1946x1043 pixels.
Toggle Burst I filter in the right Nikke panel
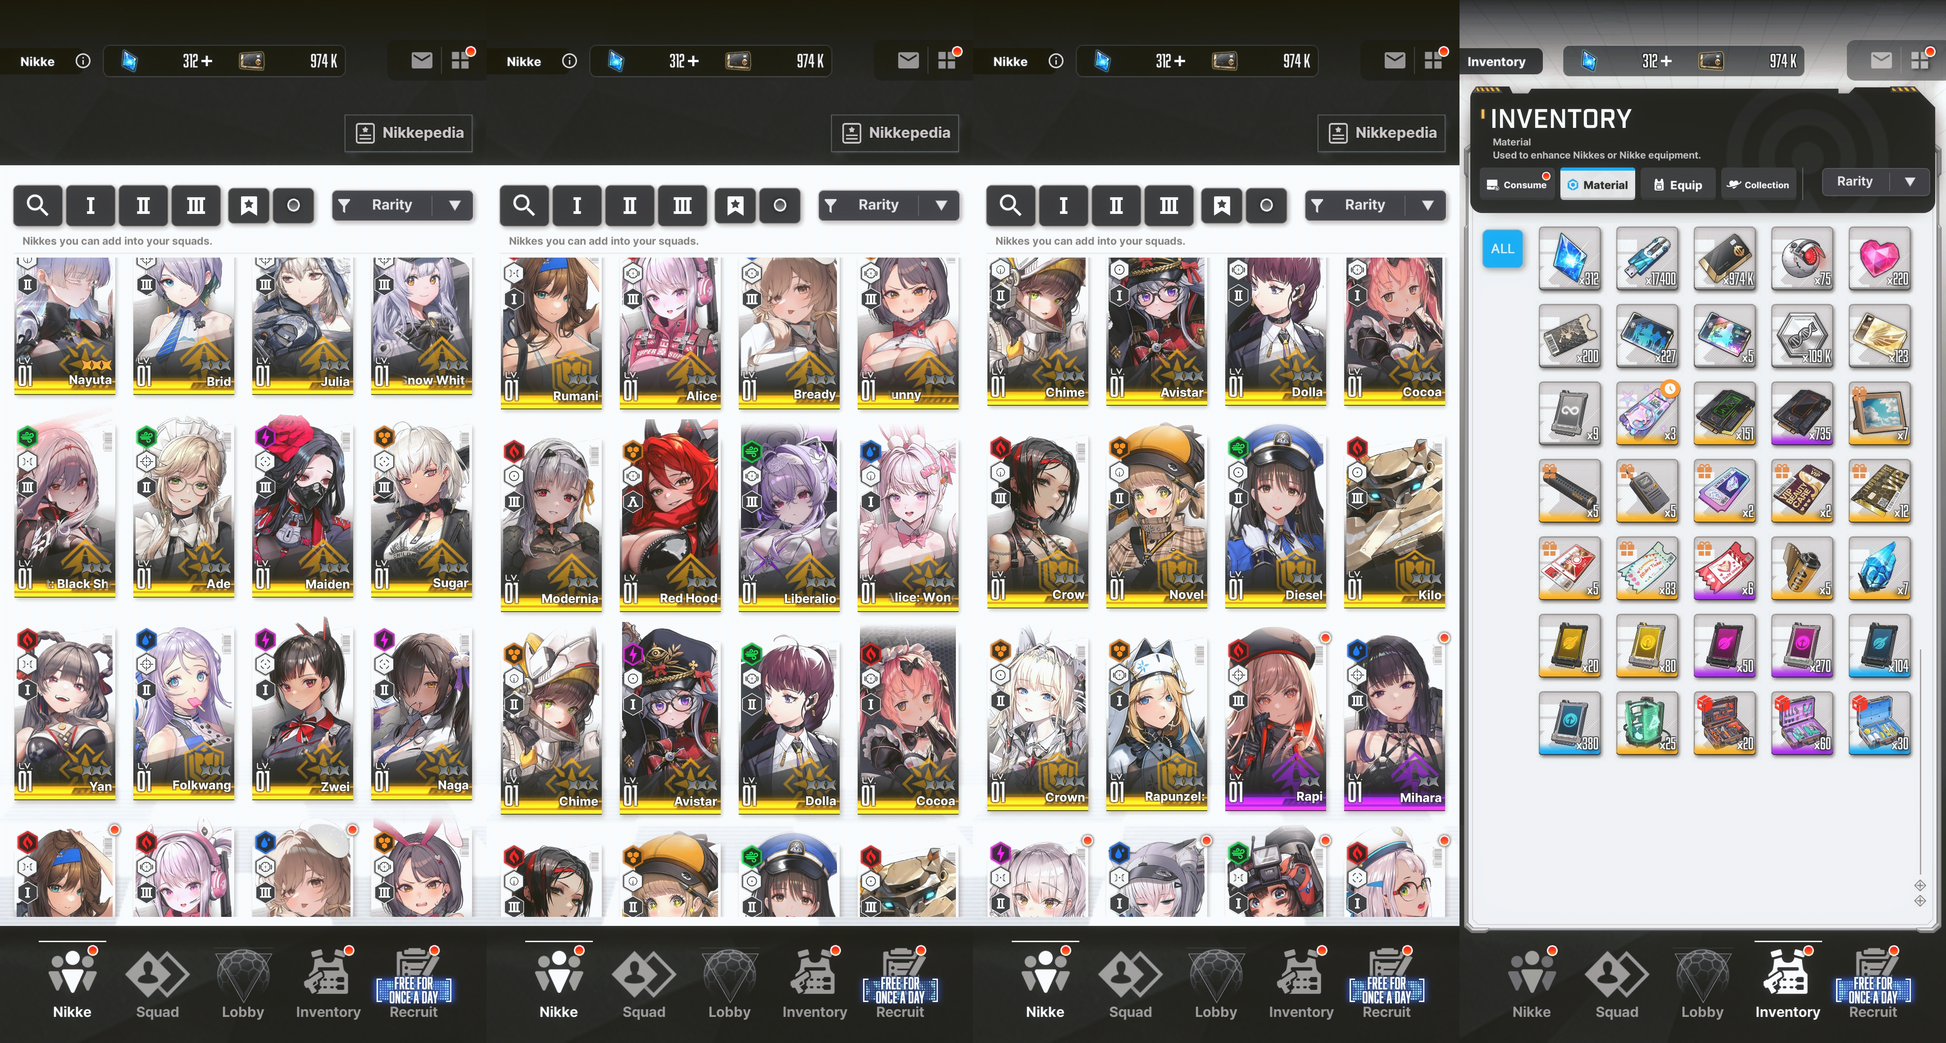1063,205
